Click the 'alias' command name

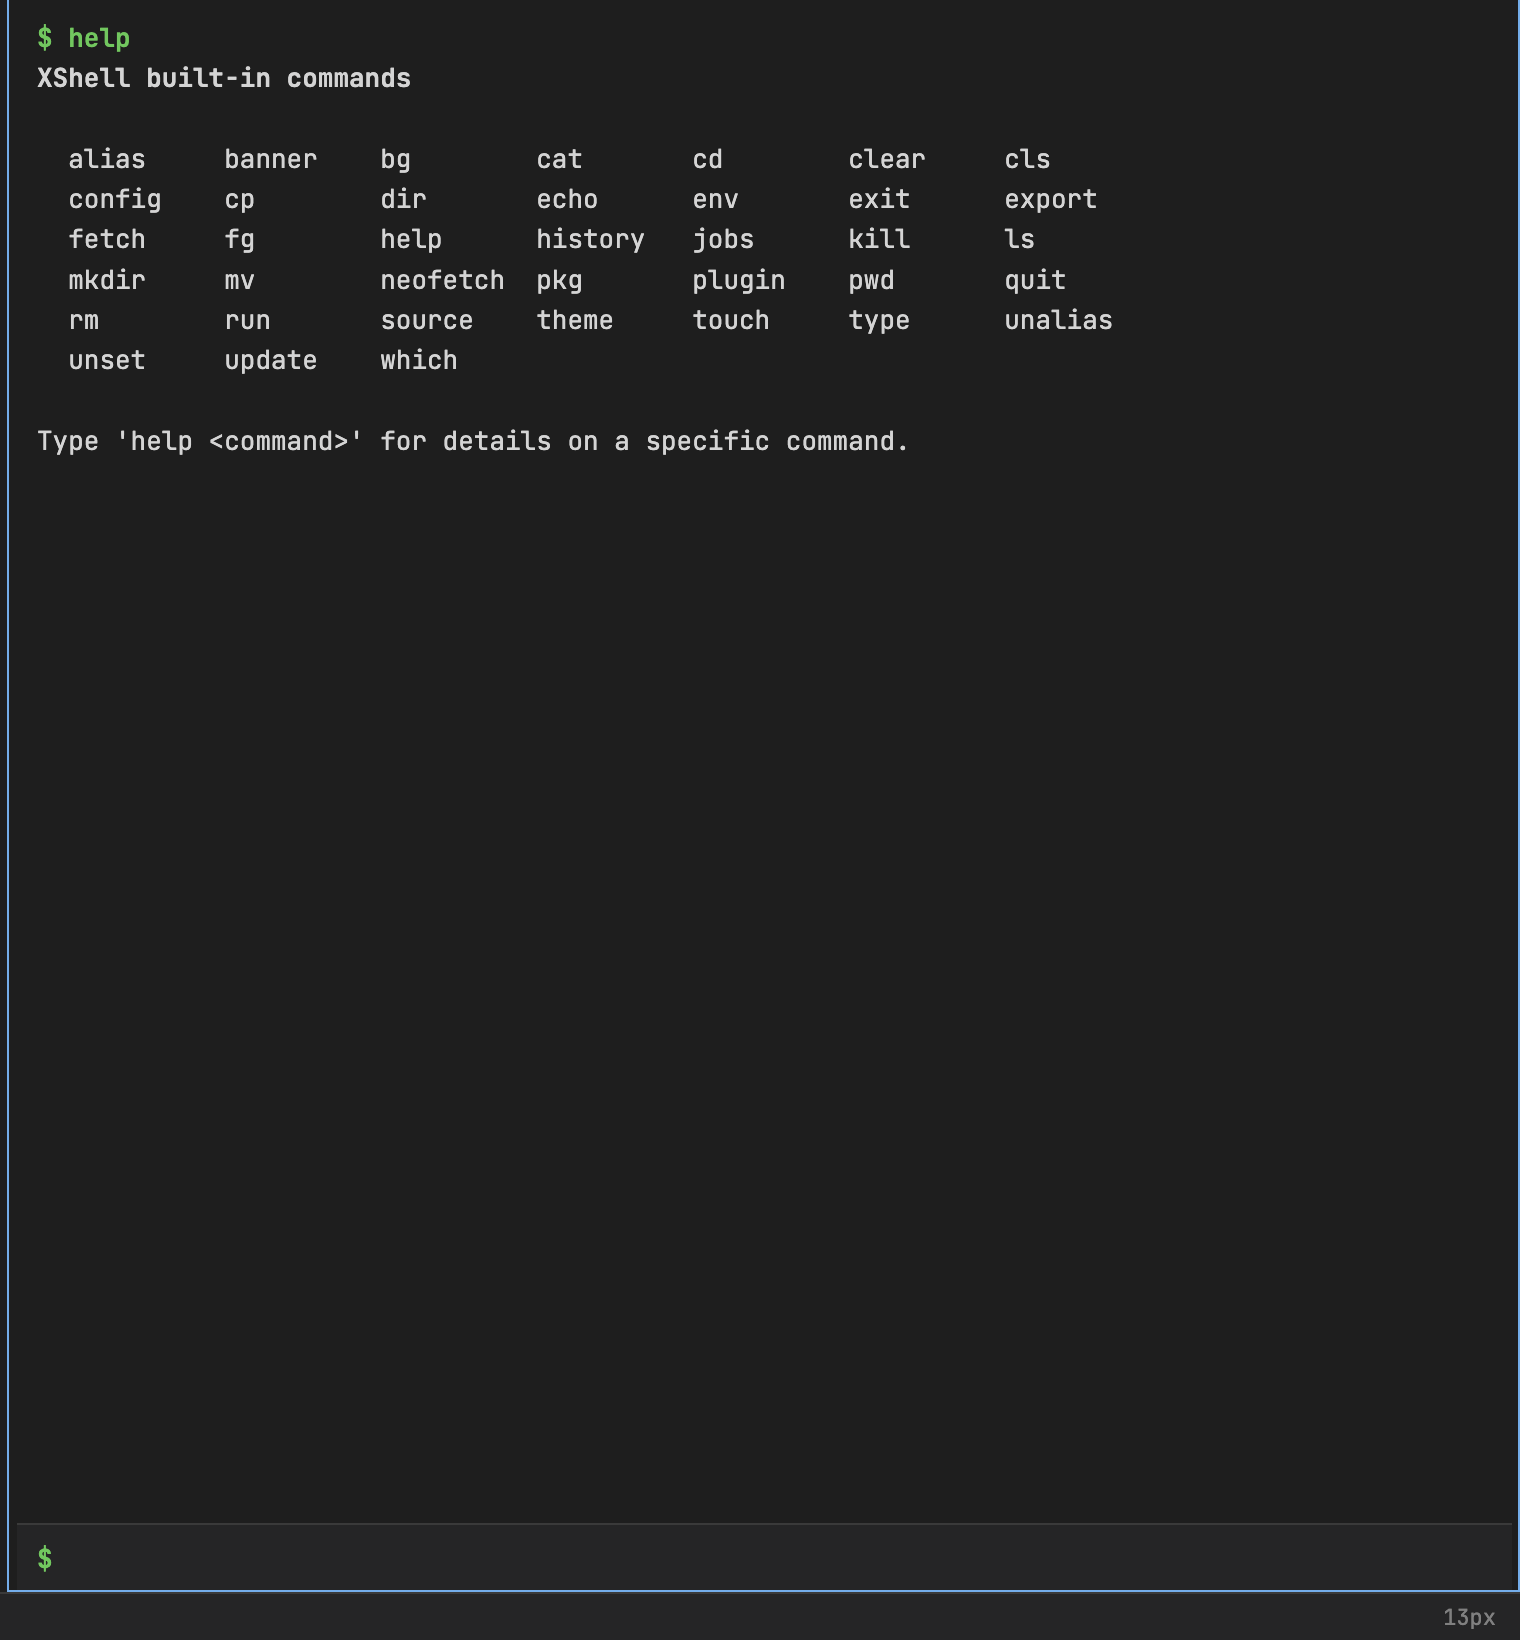(107, 160)
